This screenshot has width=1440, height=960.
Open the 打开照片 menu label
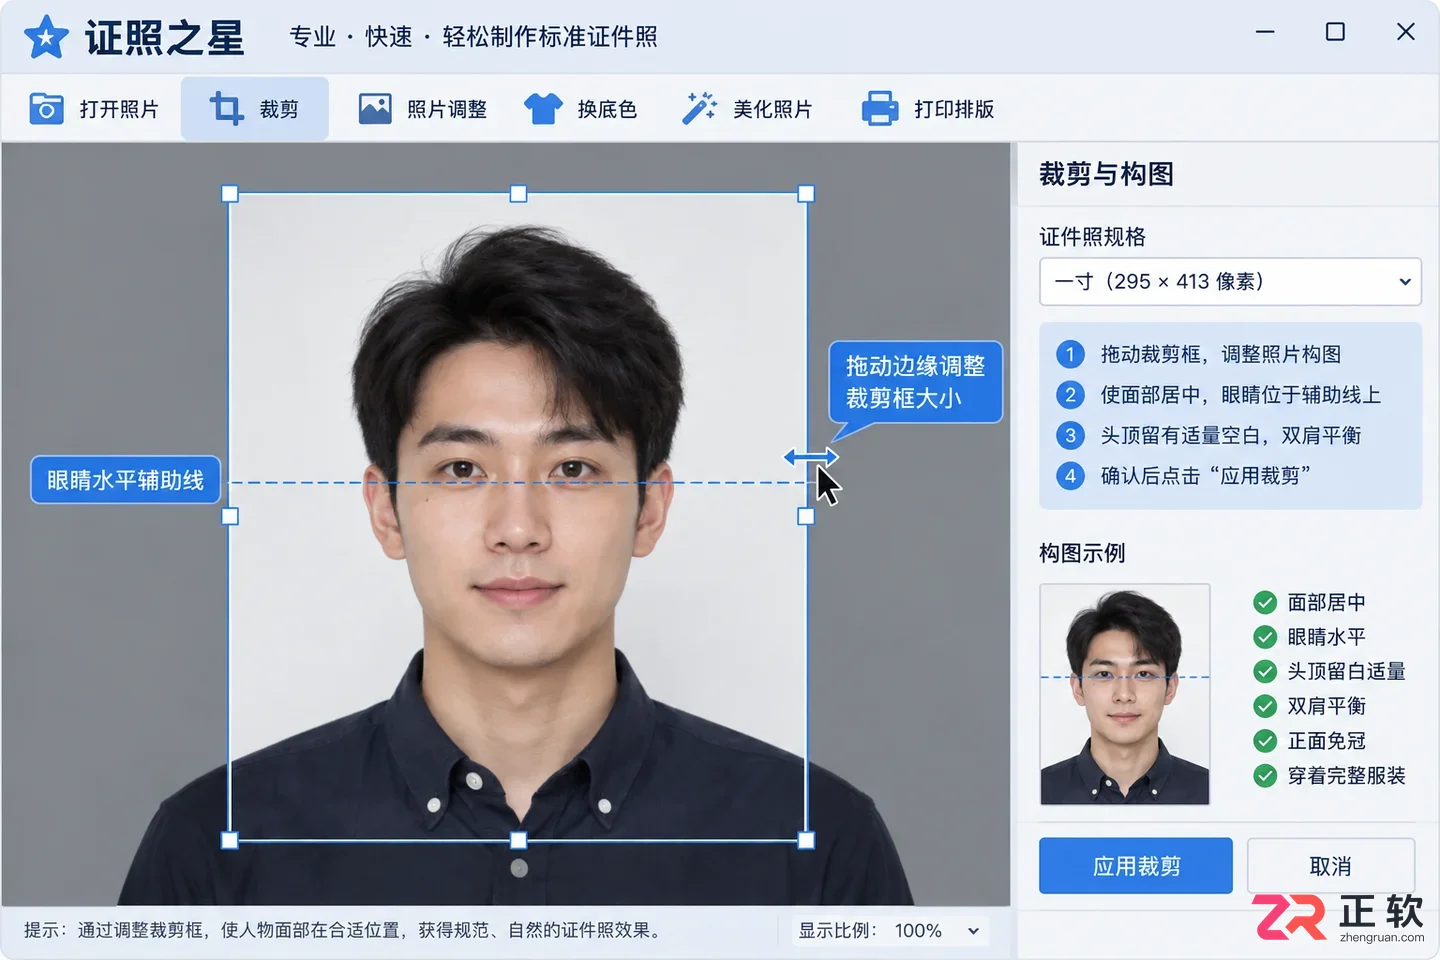119,109
